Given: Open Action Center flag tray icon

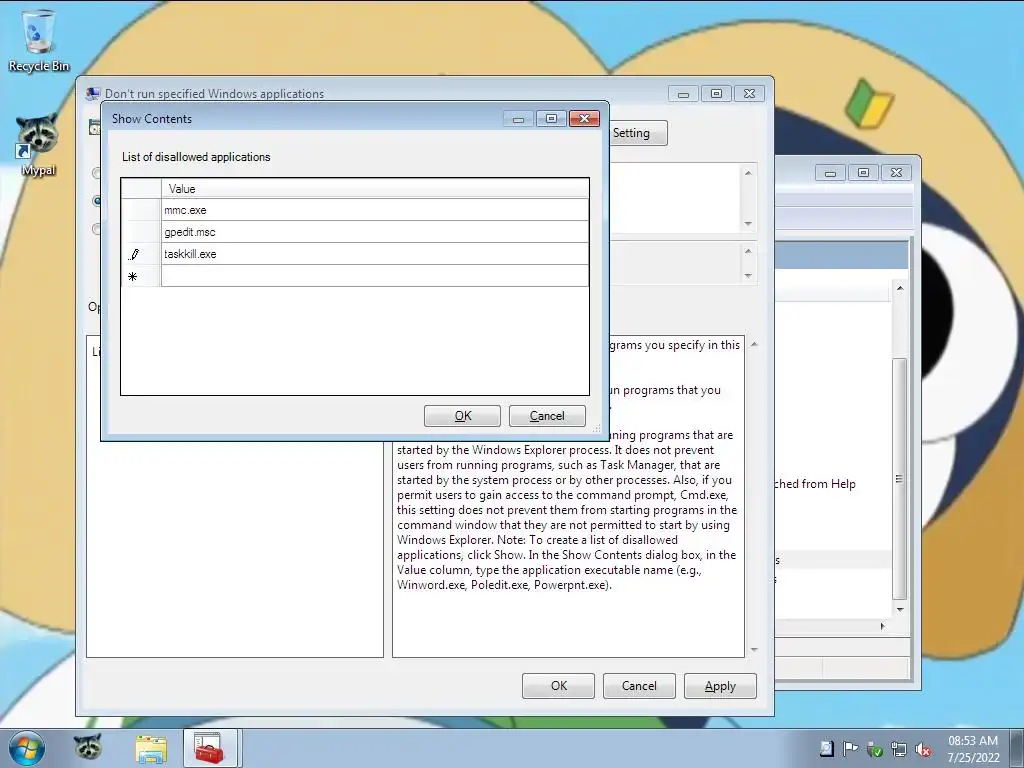Looking at the screenshot, I should point(850,749).
